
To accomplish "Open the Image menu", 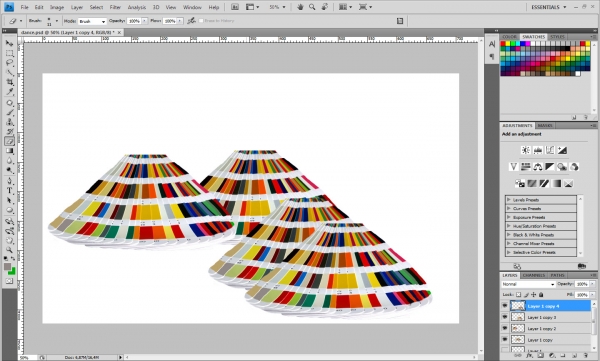I will tap(57, 7).
